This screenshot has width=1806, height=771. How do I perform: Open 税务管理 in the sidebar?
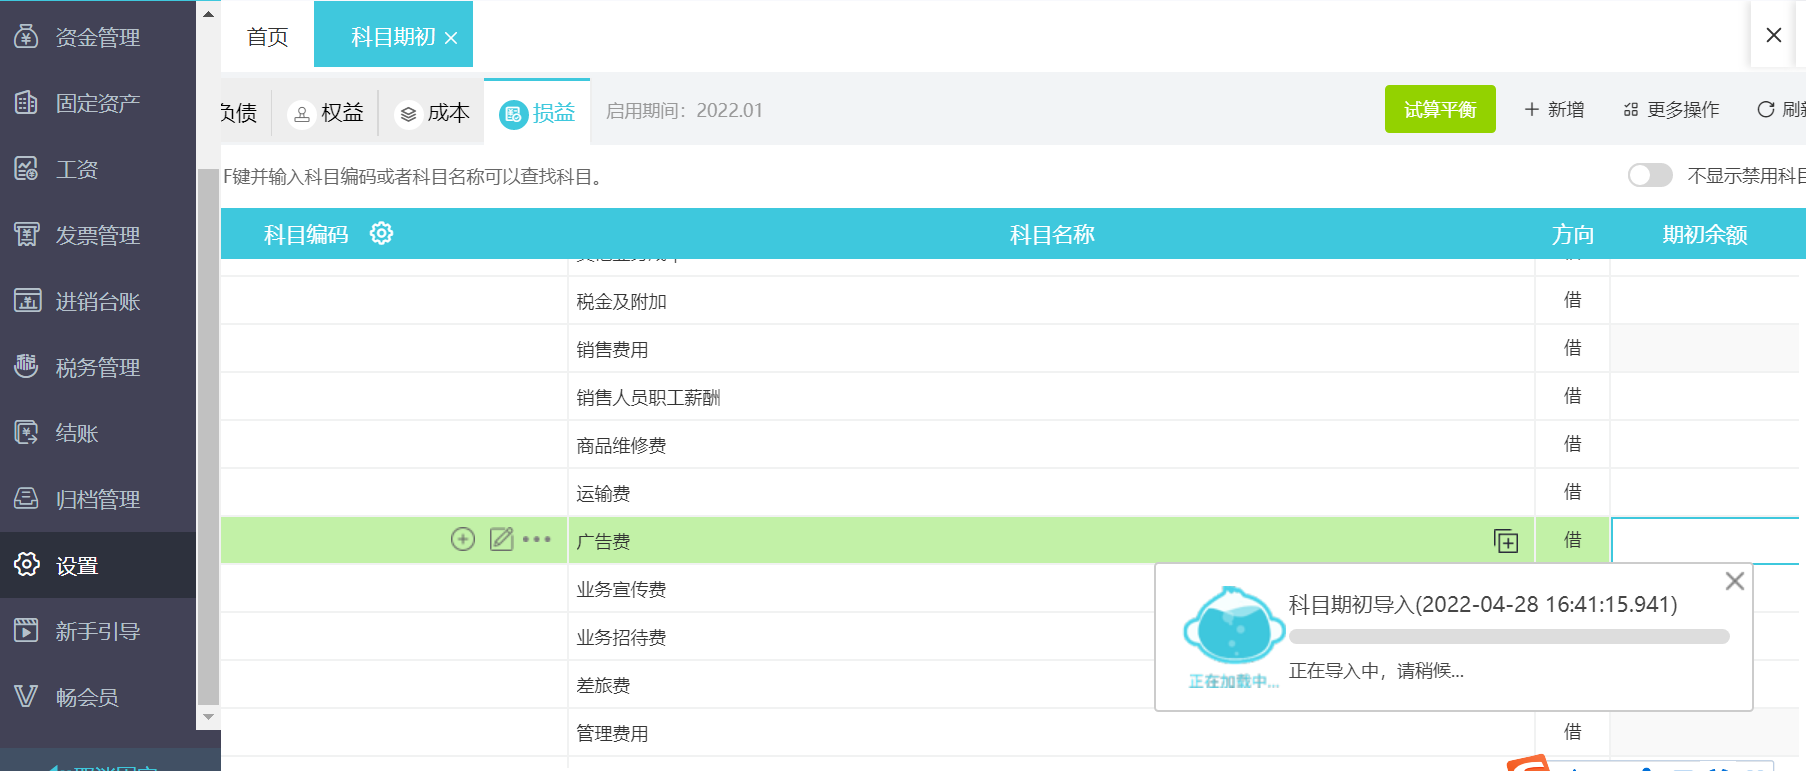click(x=97, y=367)
